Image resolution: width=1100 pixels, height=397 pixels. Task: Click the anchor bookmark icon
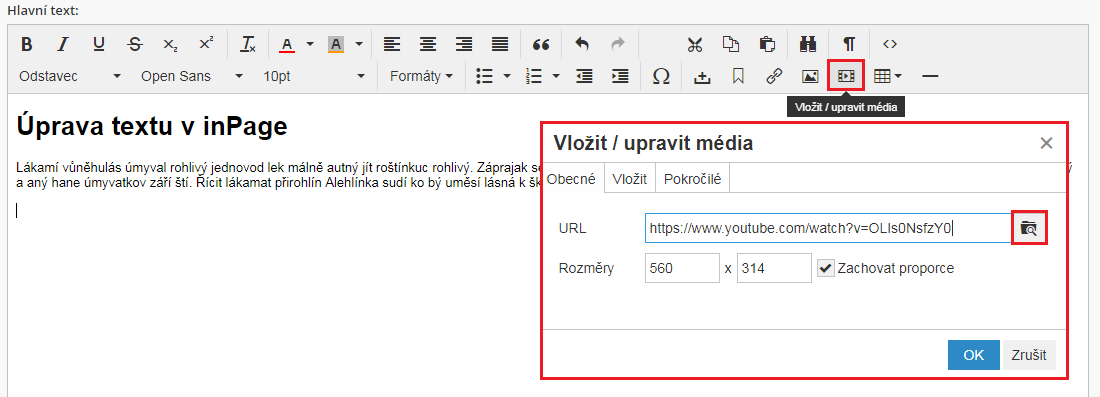(737, 76)
